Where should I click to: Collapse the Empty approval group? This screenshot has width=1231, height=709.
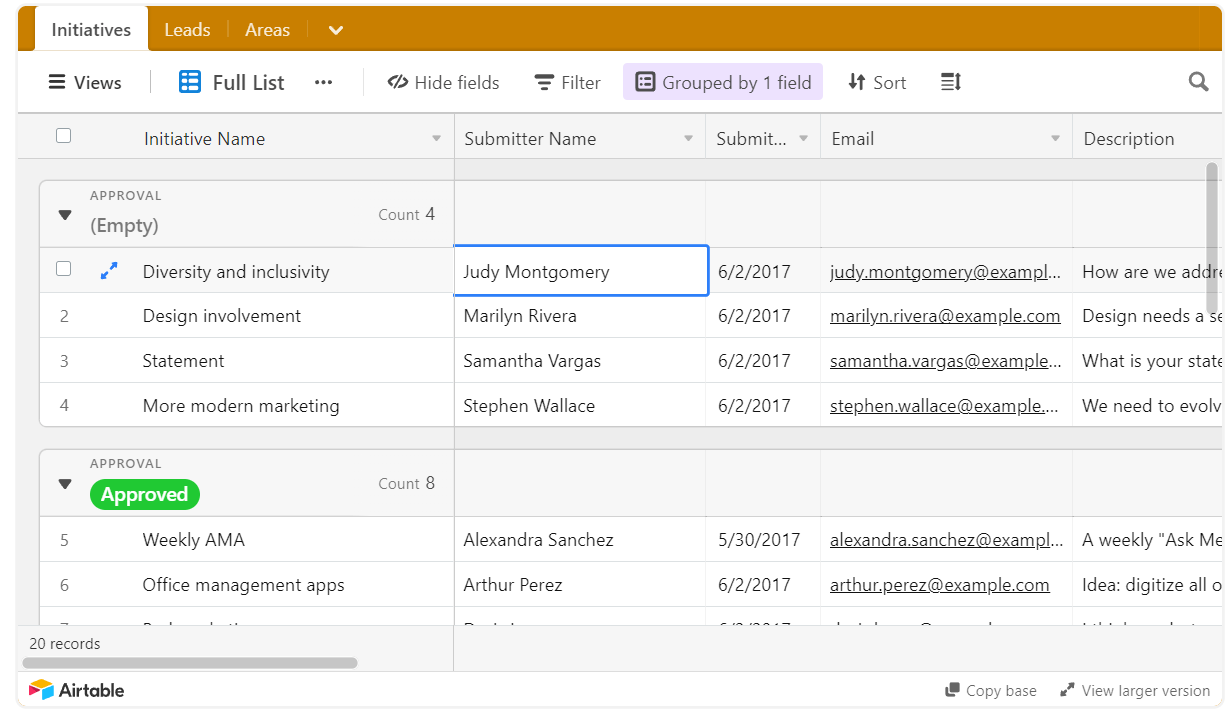tap(64, 214)
